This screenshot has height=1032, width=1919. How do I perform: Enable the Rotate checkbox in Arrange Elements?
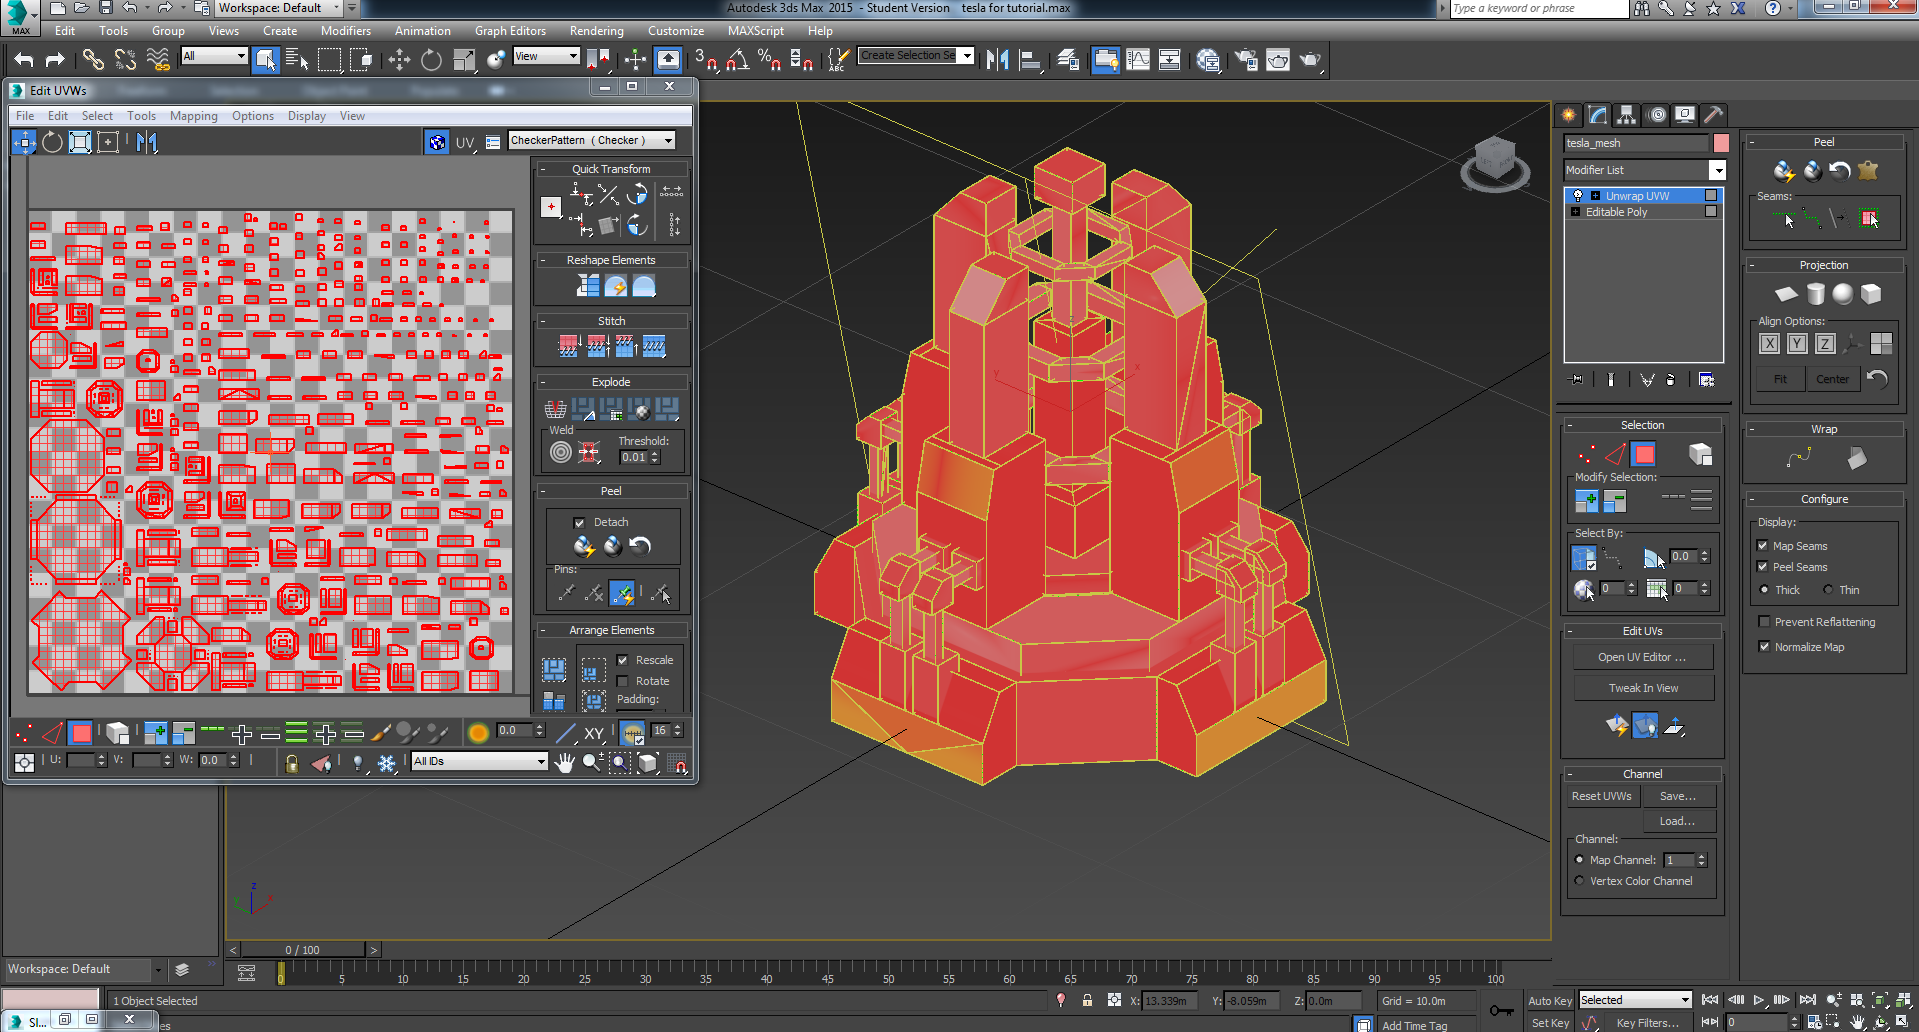coord(622,681)
